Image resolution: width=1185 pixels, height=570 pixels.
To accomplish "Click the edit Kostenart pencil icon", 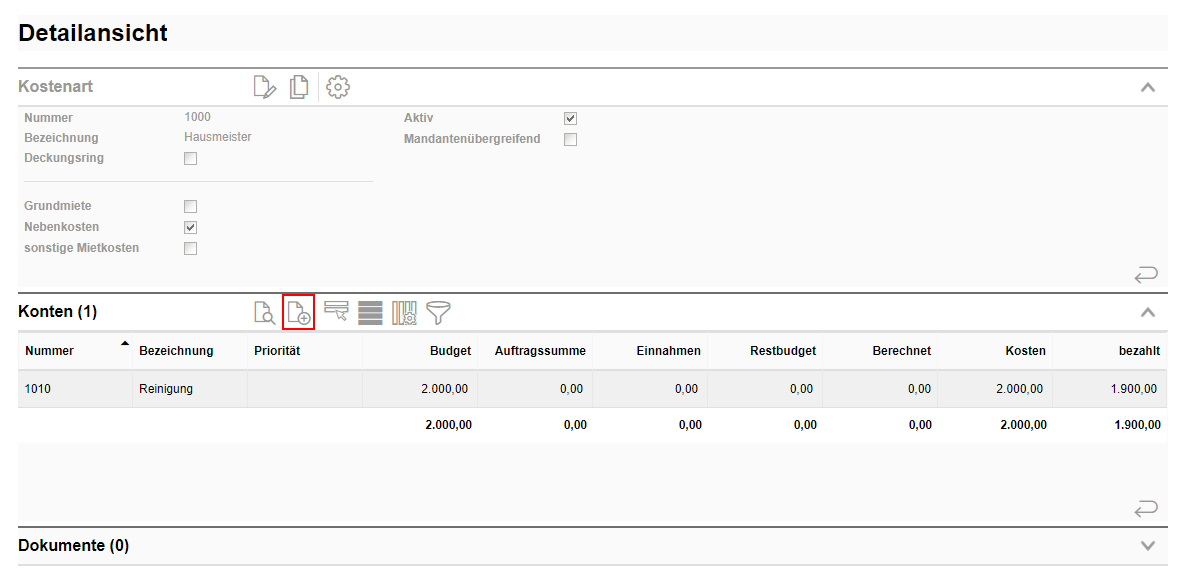I will (264, 87).
